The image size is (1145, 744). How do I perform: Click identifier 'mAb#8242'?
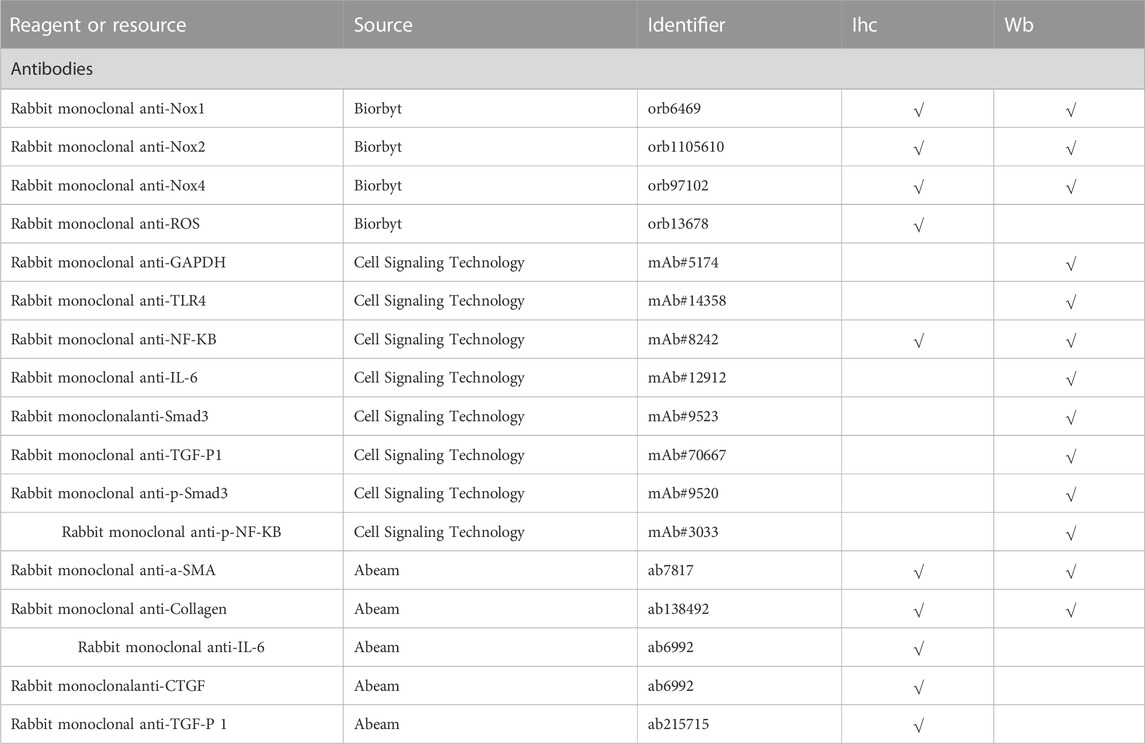[x=683, y=339]
